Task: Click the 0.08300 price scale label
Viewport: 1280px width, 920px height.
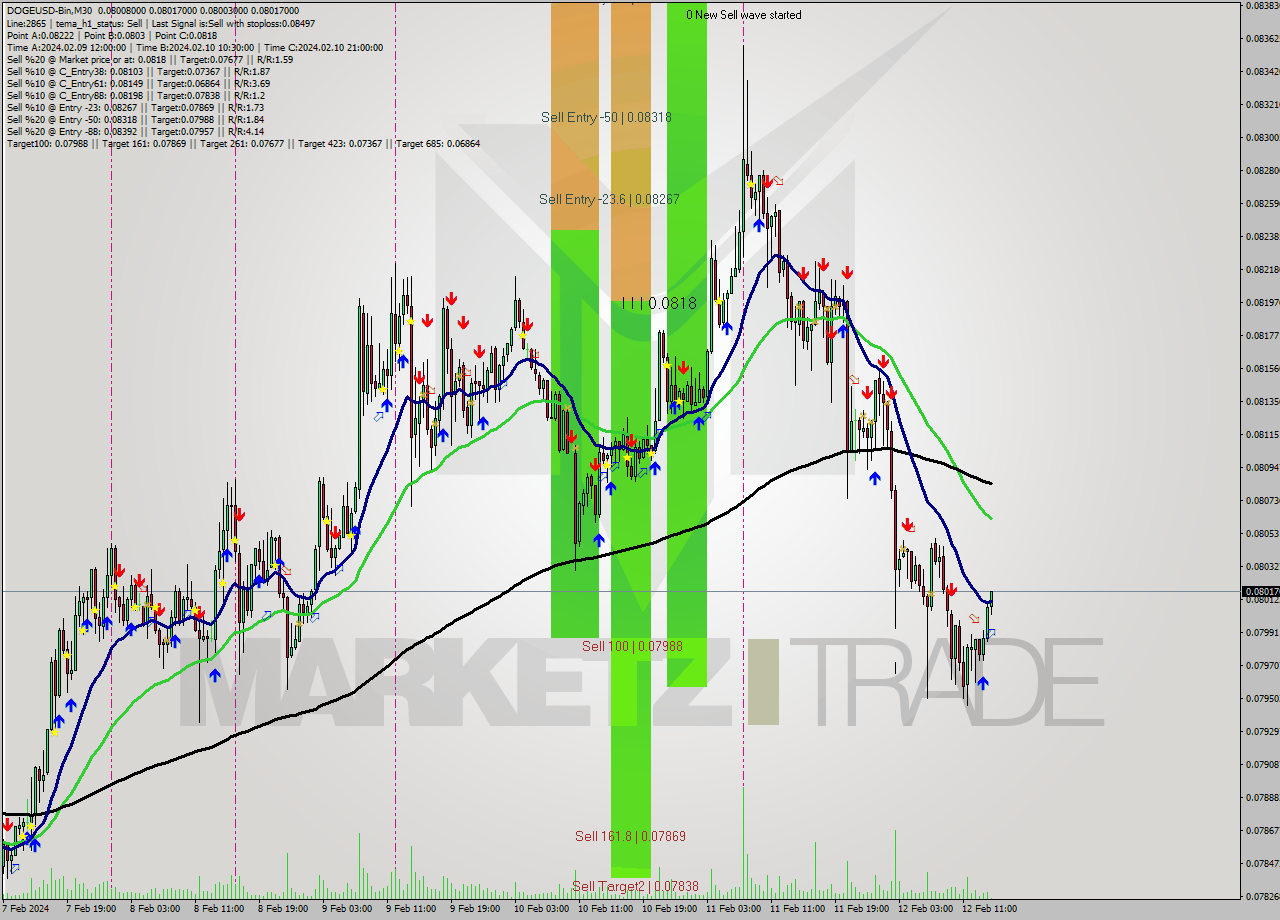Action: pos(1261,137)
